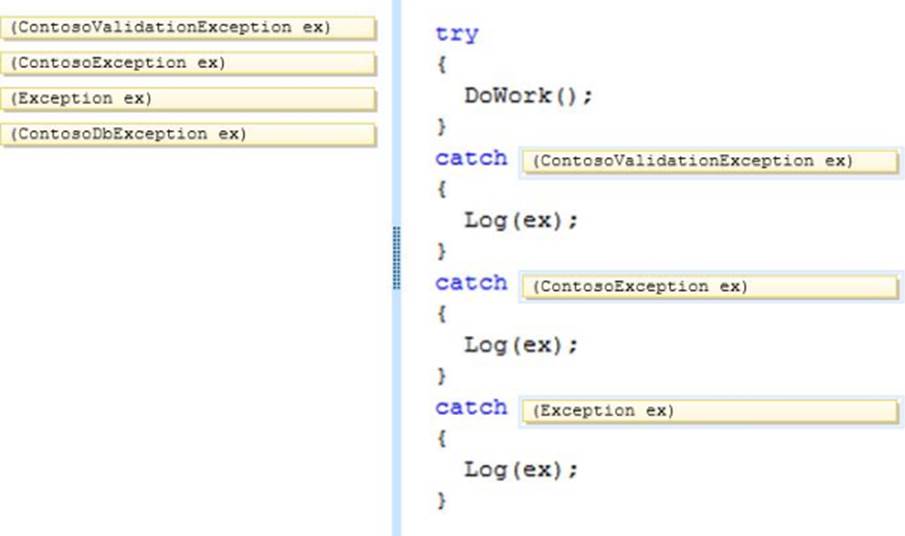Select ContosoValidationException ex option in left list
The image size is (905, 536).
[x=188, y=28]
